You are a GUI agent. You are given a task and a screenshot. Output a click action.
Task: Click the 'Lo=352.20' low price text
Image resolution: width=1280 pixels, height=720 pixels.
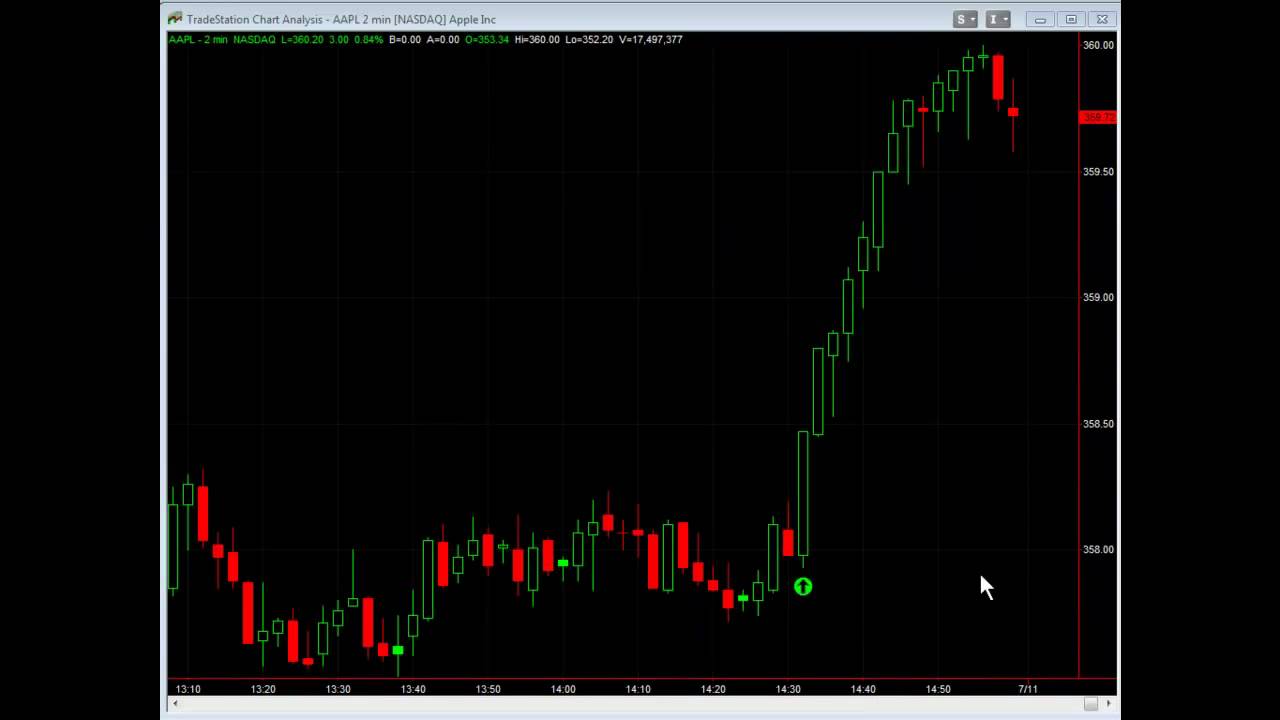click(x=589, y=40)
